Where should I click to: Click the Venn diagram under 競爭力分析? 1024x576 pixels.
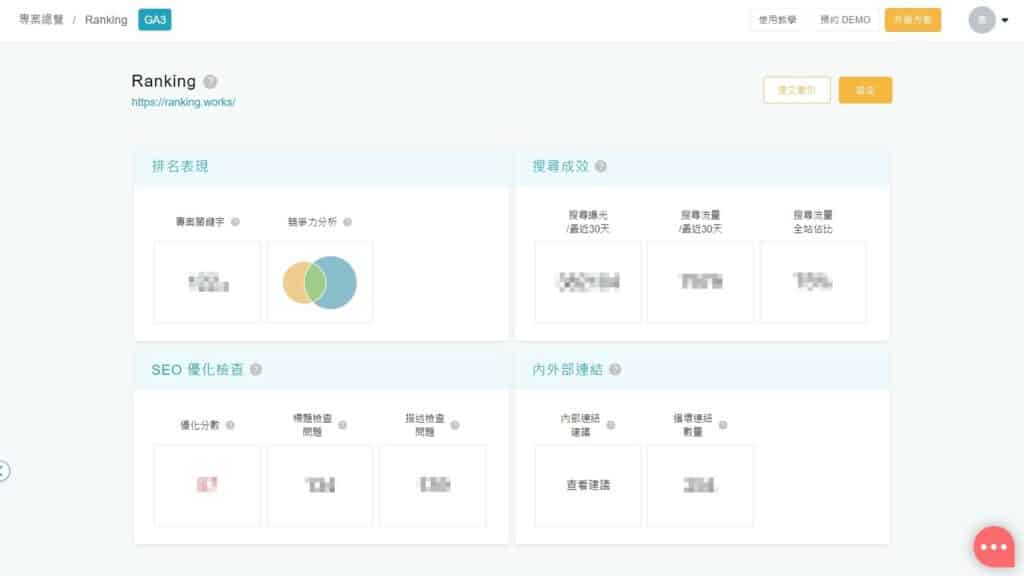coord(320,281)
